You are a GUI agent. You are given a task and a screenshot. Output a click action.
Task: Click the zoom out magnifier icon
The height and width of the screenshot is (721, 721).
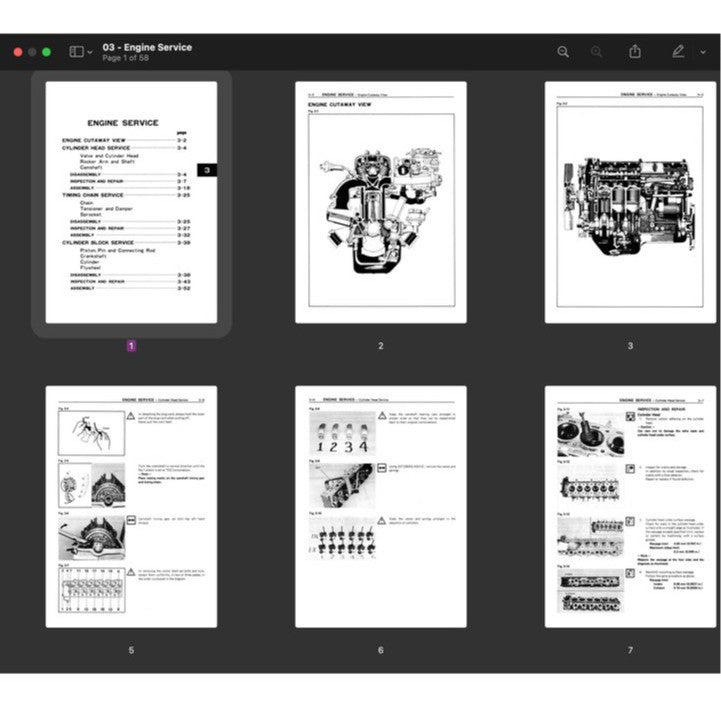563,52
